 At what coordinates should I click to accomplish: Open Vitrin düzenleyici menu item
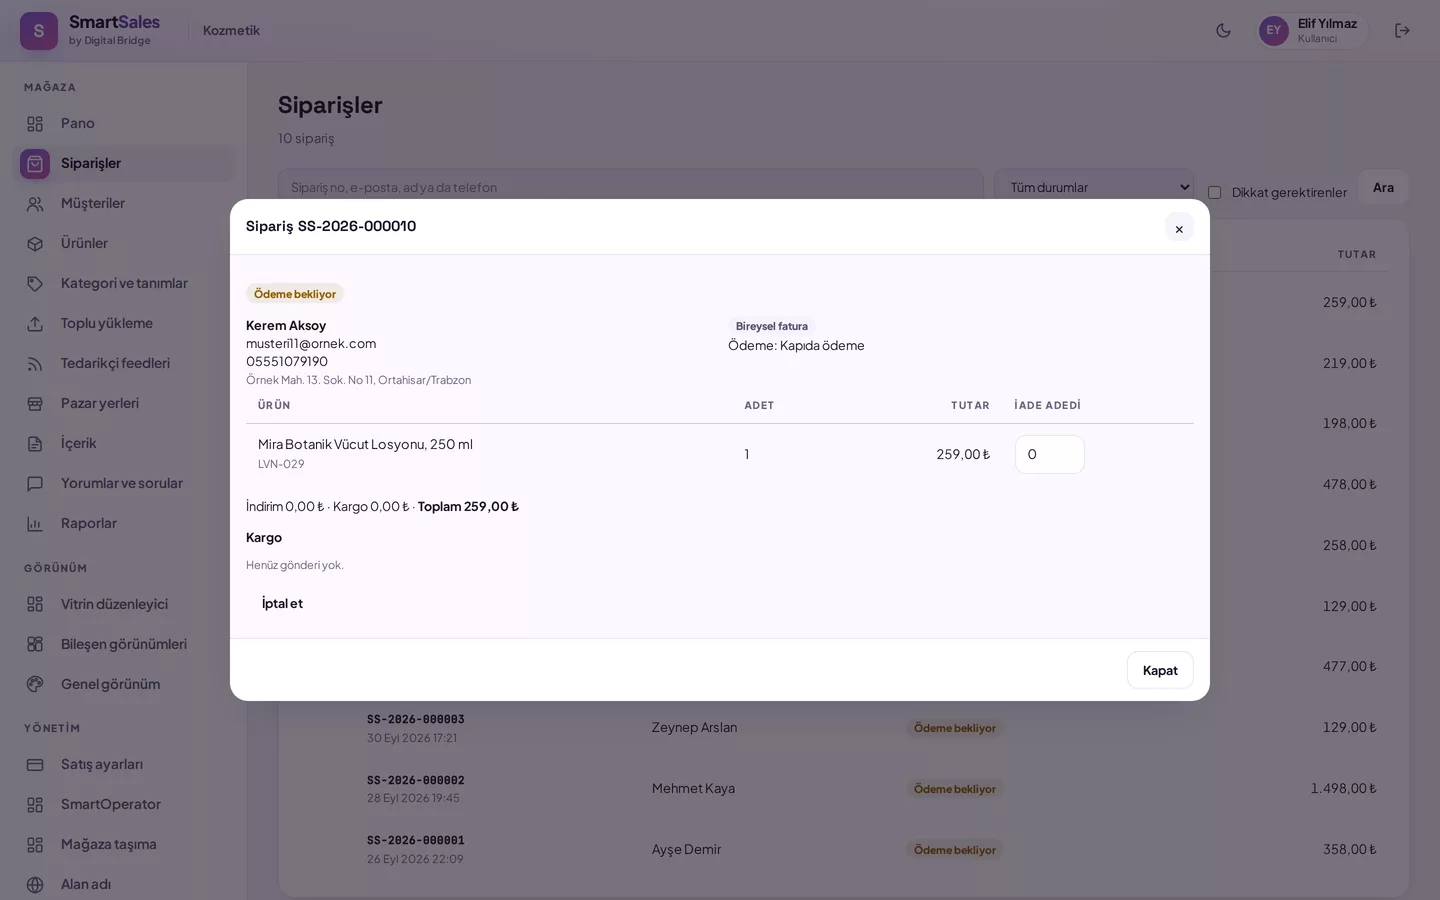coord(126,604)
